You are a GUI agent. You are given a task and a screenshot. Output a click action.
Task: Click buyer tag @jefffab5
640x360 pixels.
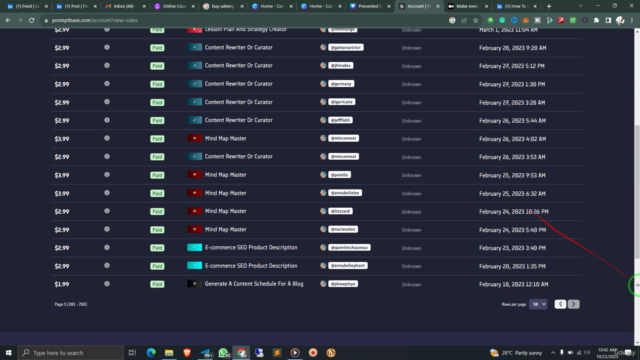tap(340, 120)
